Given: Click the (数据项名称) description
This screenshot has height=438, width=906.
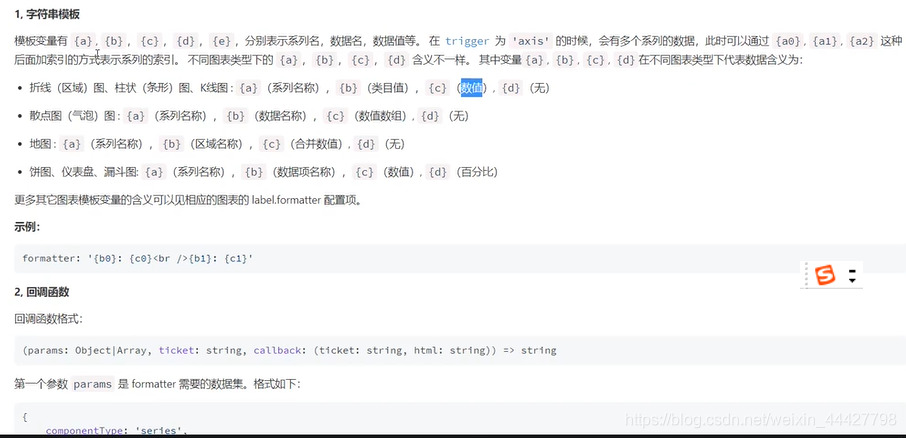Looking at the screenshot, I should (303, 172).
